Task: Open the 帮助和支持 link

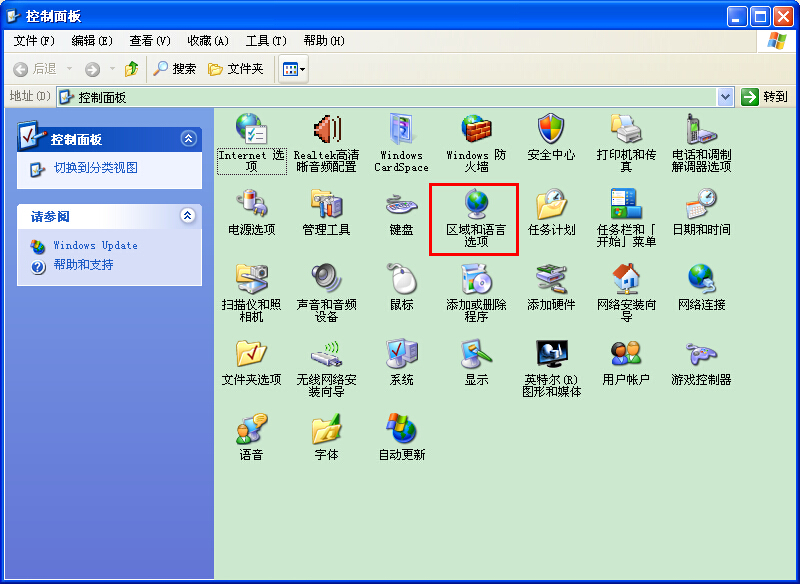Action: pyautogui.click(x=84, y=265)
